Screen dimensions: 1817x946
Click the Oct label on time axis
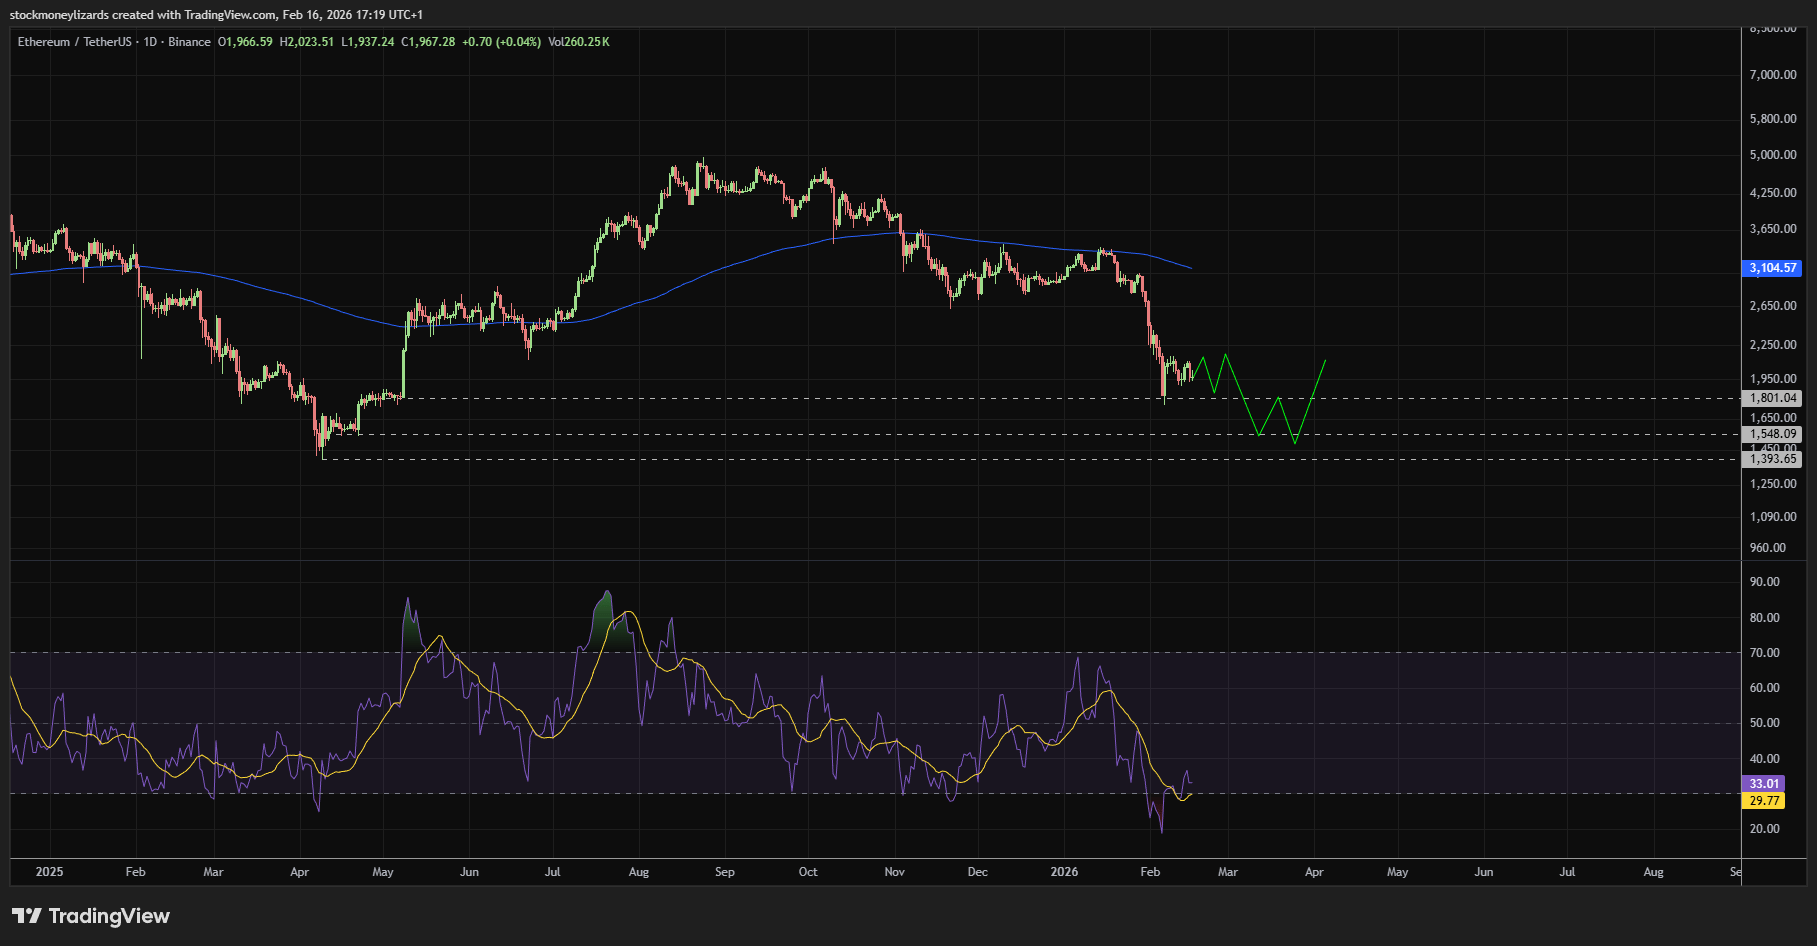point(808,872)
